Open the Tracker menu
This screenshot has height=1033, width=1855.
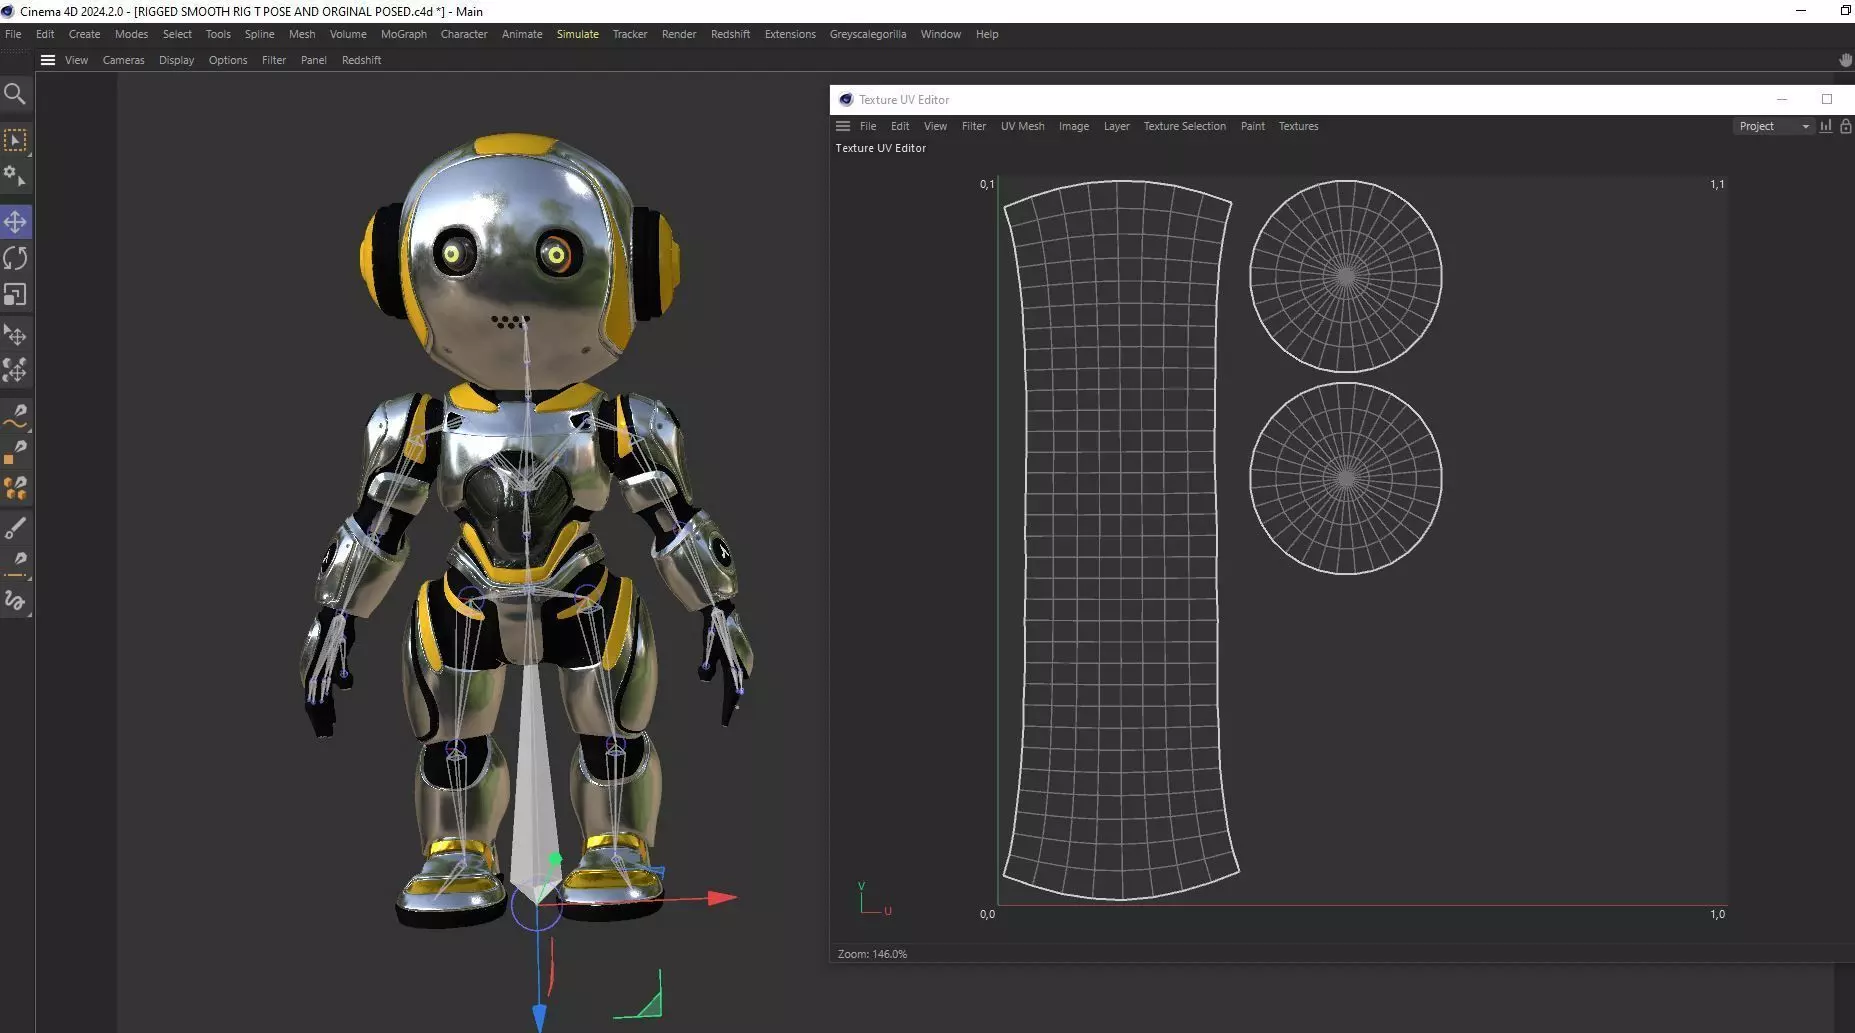coord(630,34)
